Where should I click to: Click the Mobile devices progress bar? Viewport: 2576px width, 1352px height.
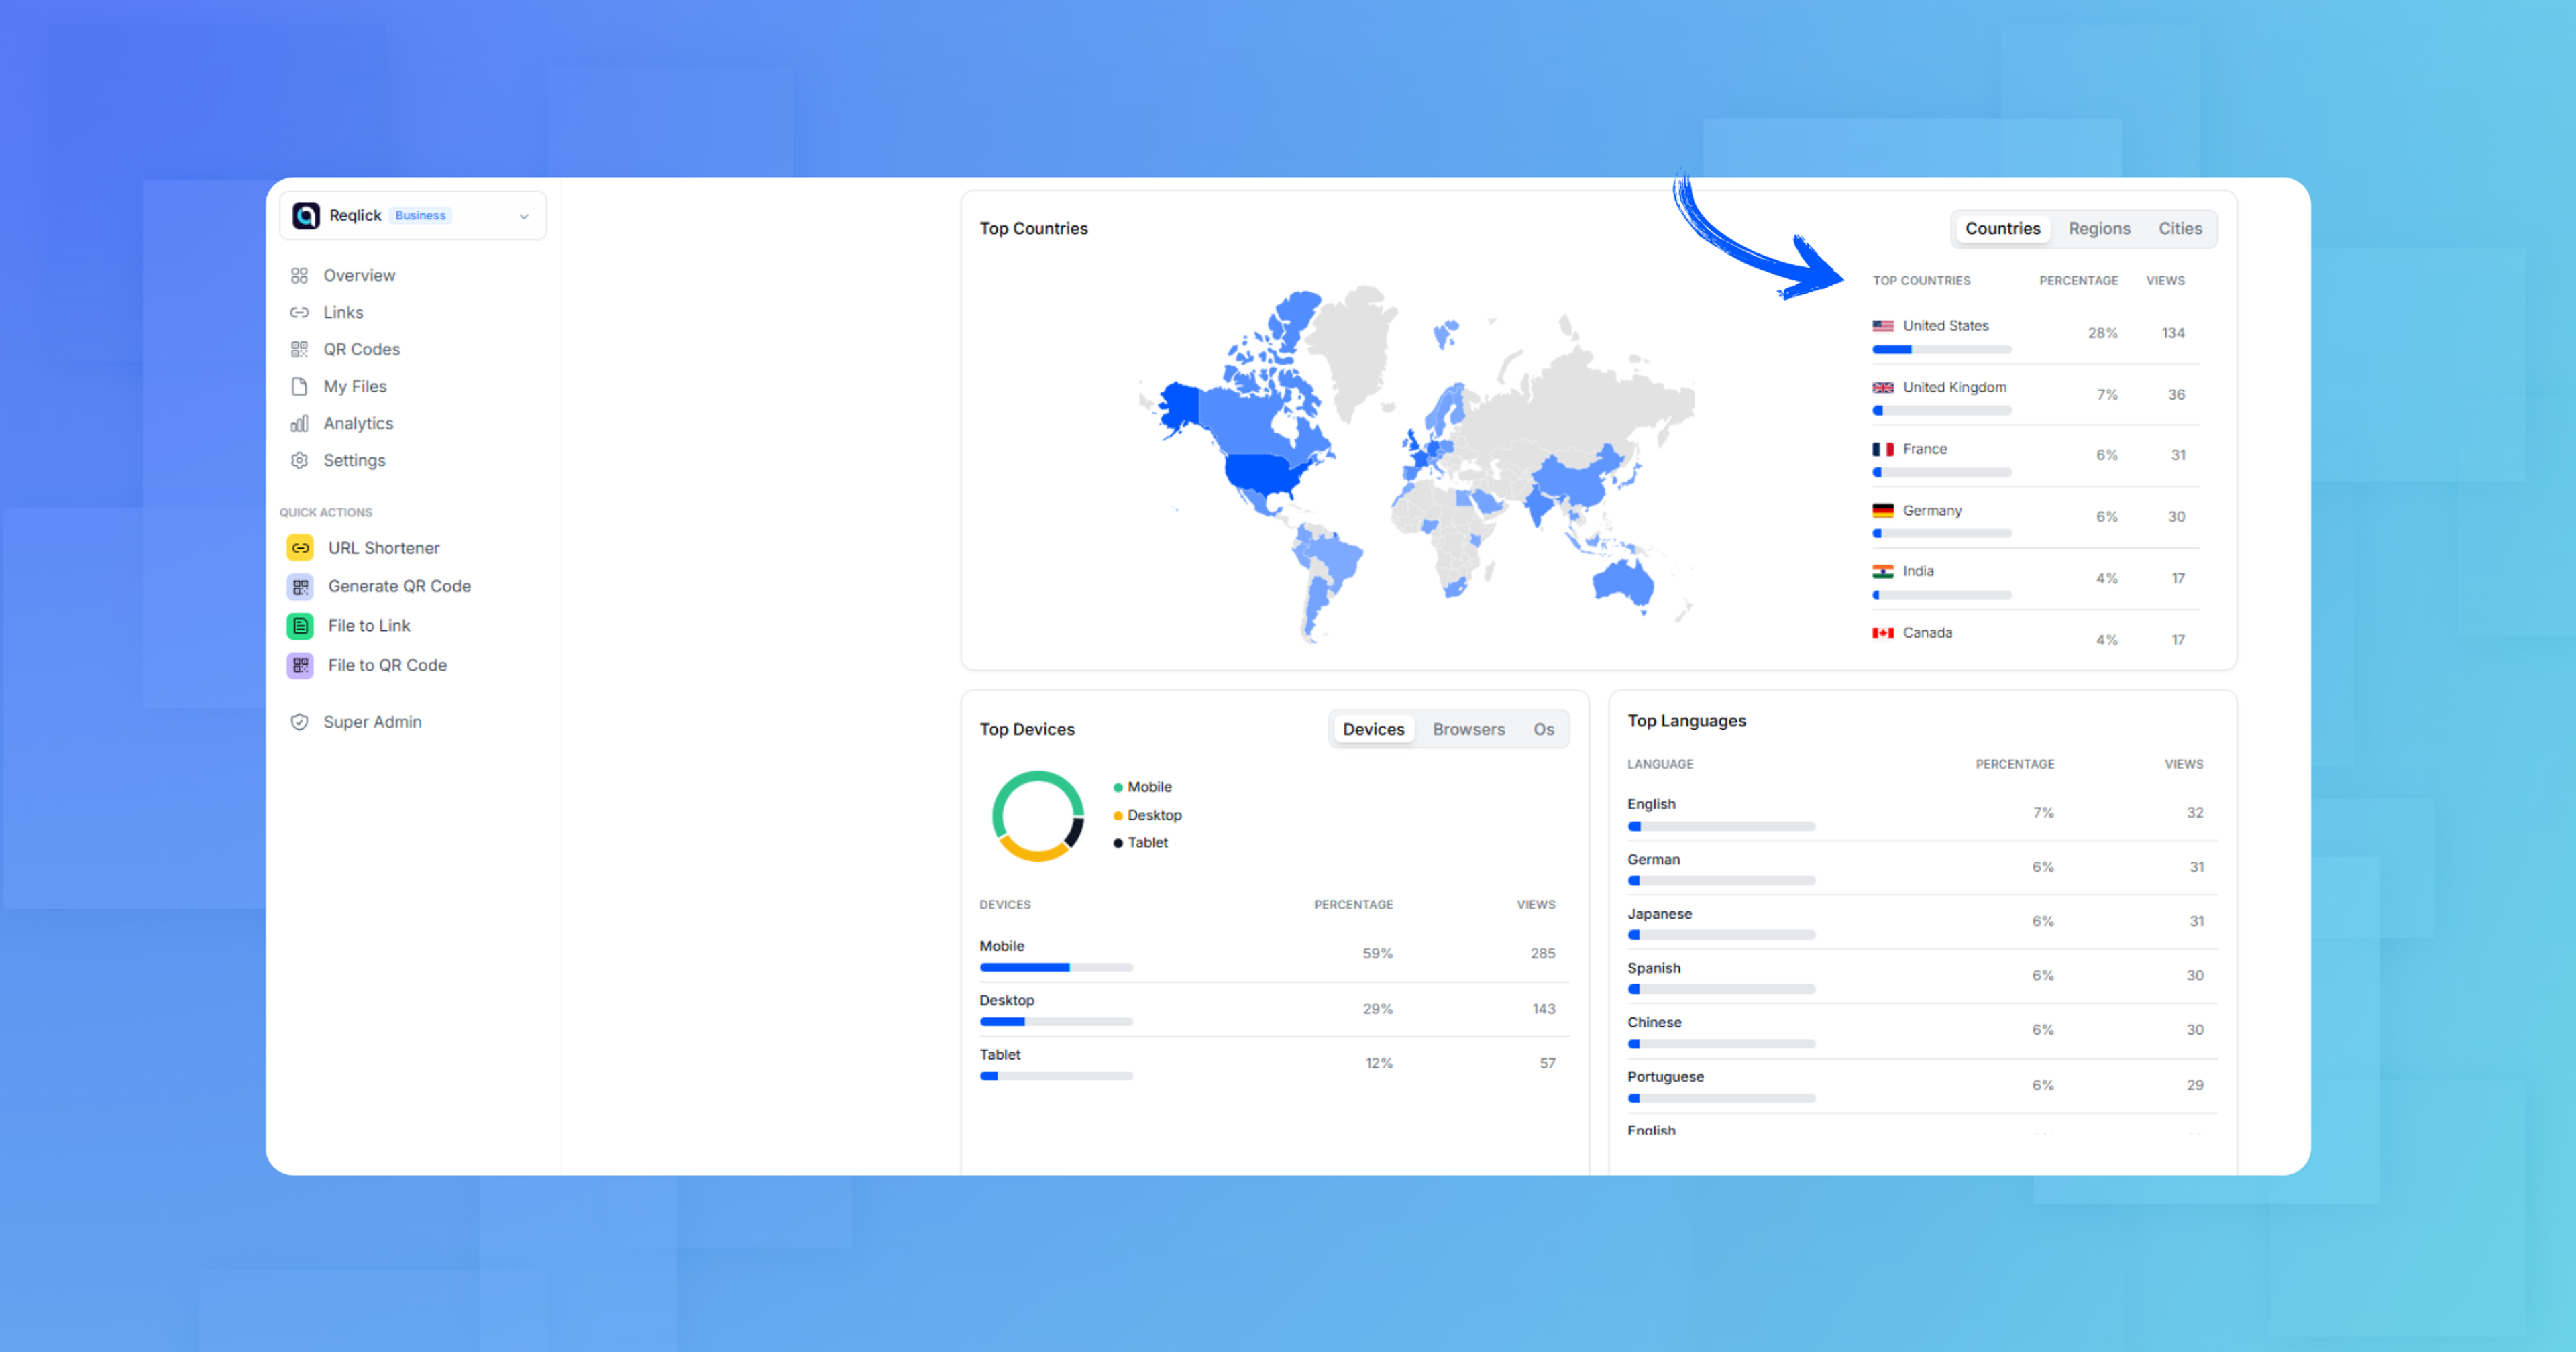tap(1056, 968)
